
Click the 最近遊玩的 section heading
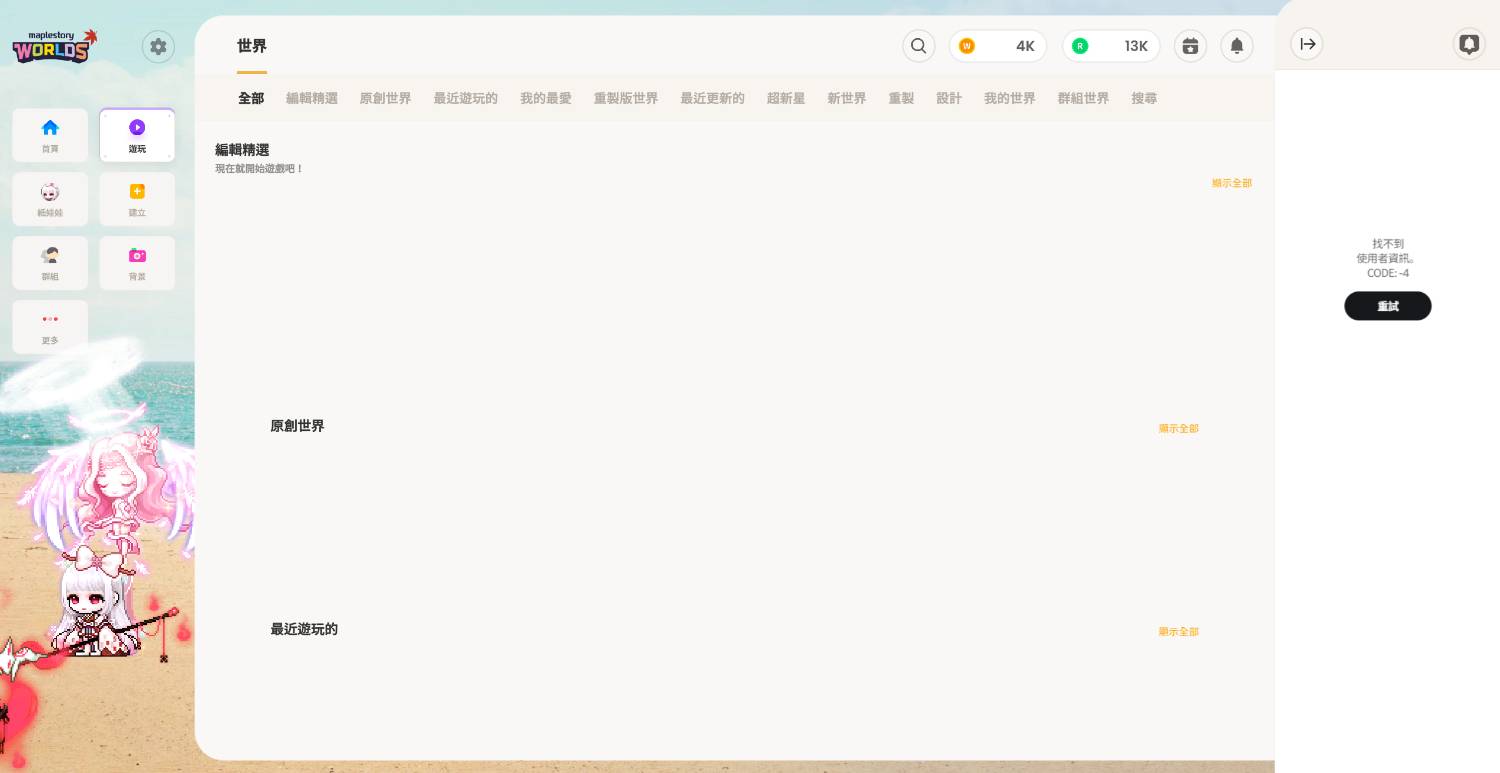[x=304, y=629]
